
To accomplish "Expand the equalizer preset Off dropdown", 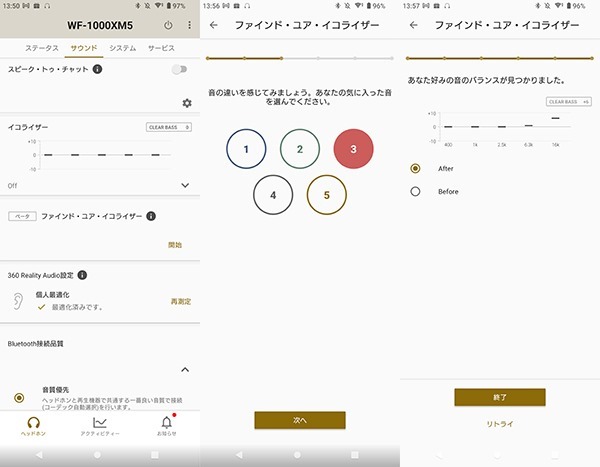I will tap(185, 186).
